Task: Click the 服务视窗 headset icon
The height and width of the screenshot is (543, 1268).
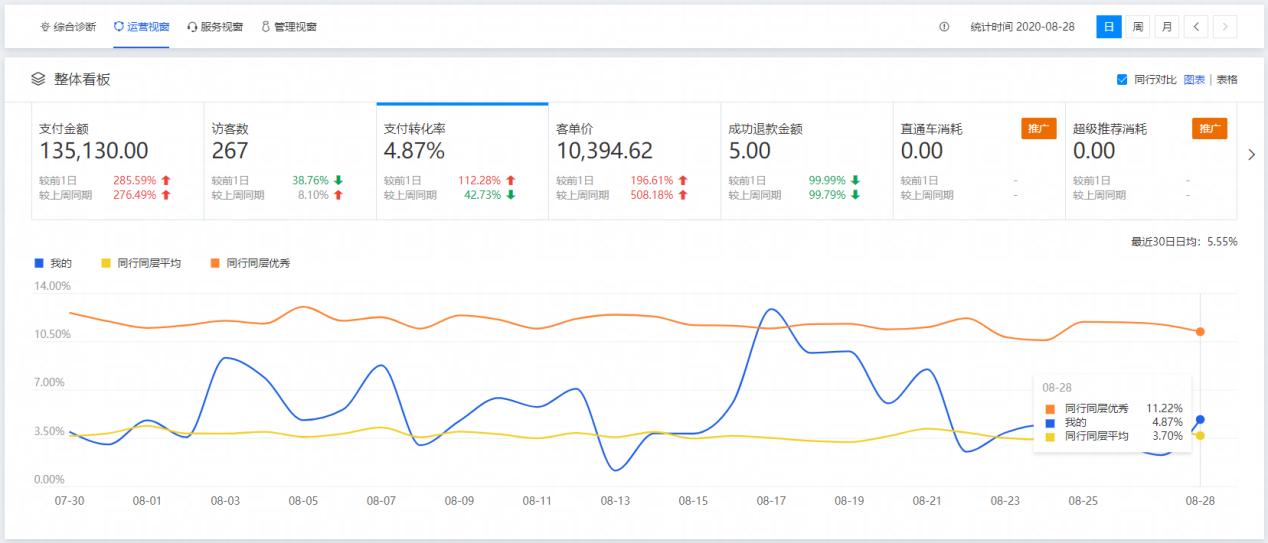Action: (192, 27)
